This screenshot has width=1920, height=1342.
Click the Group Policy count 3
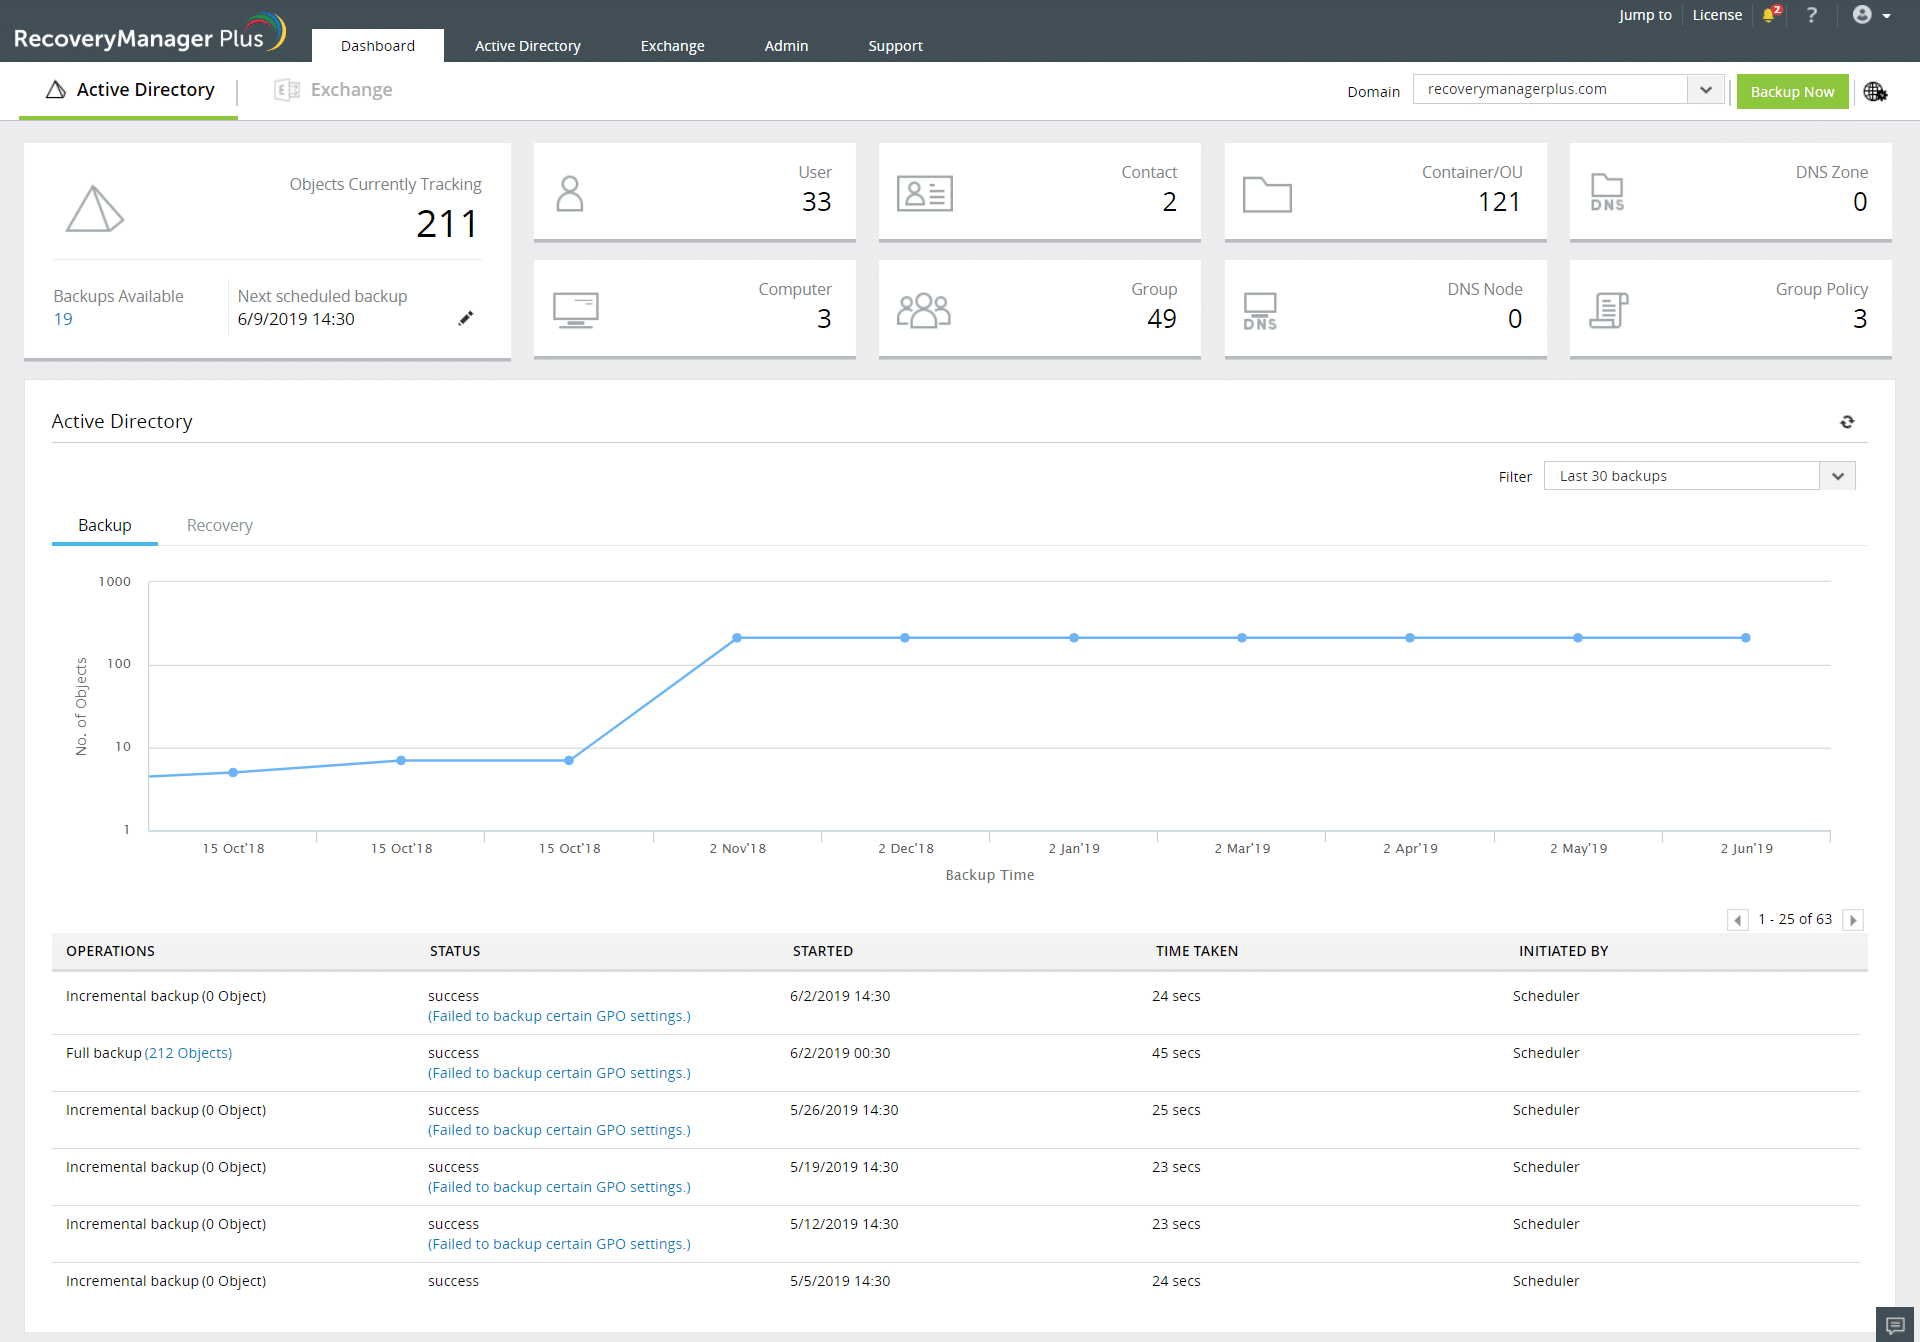1860,319
